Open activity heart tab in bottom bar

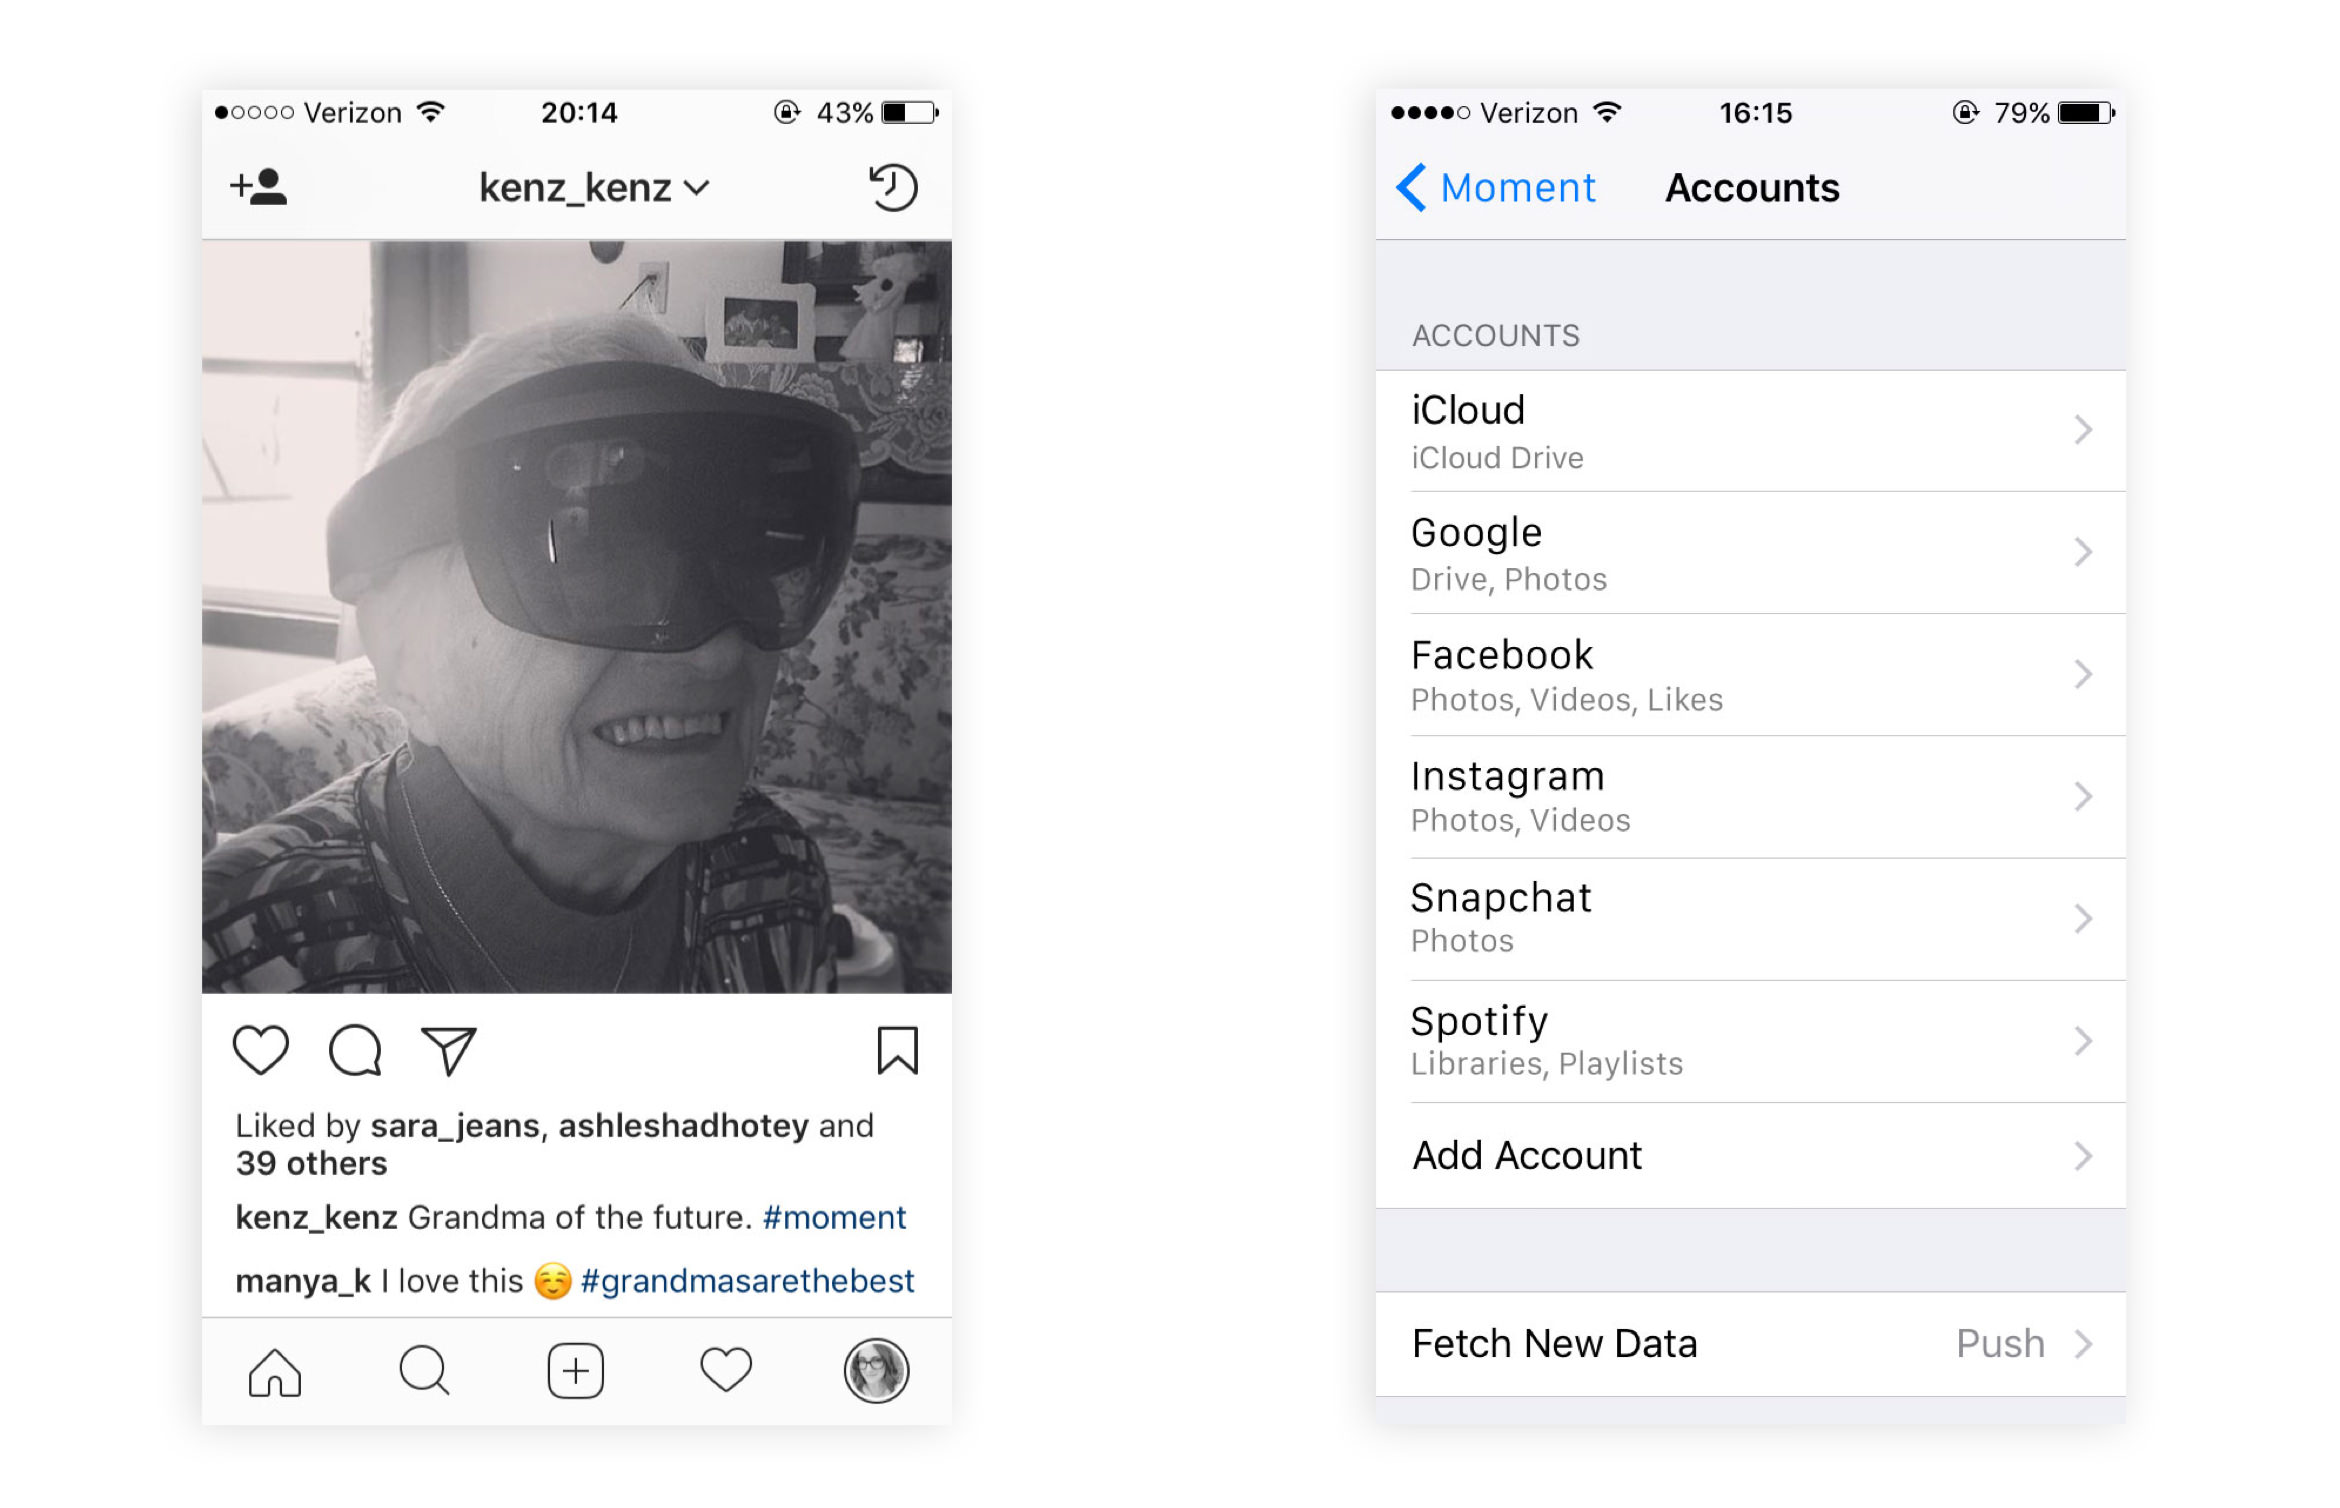[x=726, y=1371]
